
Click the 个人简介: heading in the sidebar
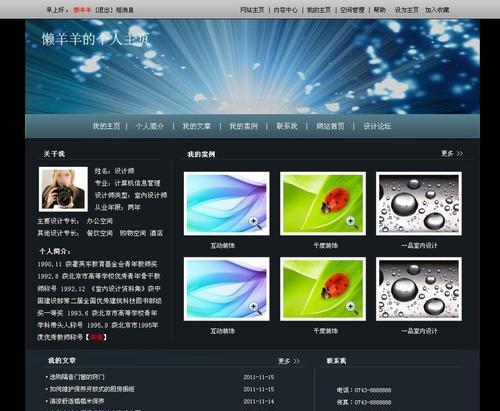(x=55, y=251)
